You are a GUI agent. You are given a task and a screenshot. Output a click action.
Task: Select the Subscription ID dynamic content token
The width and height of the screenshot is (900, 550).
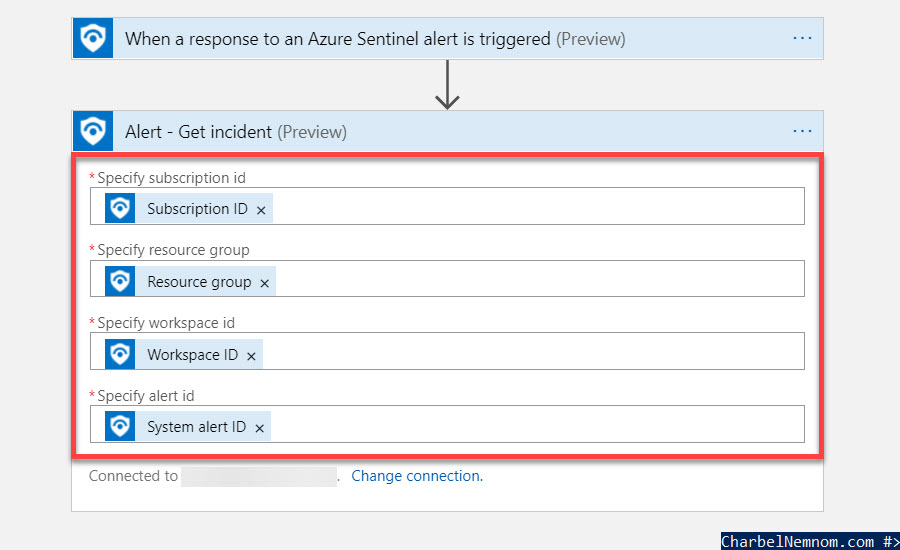(189, 208)
